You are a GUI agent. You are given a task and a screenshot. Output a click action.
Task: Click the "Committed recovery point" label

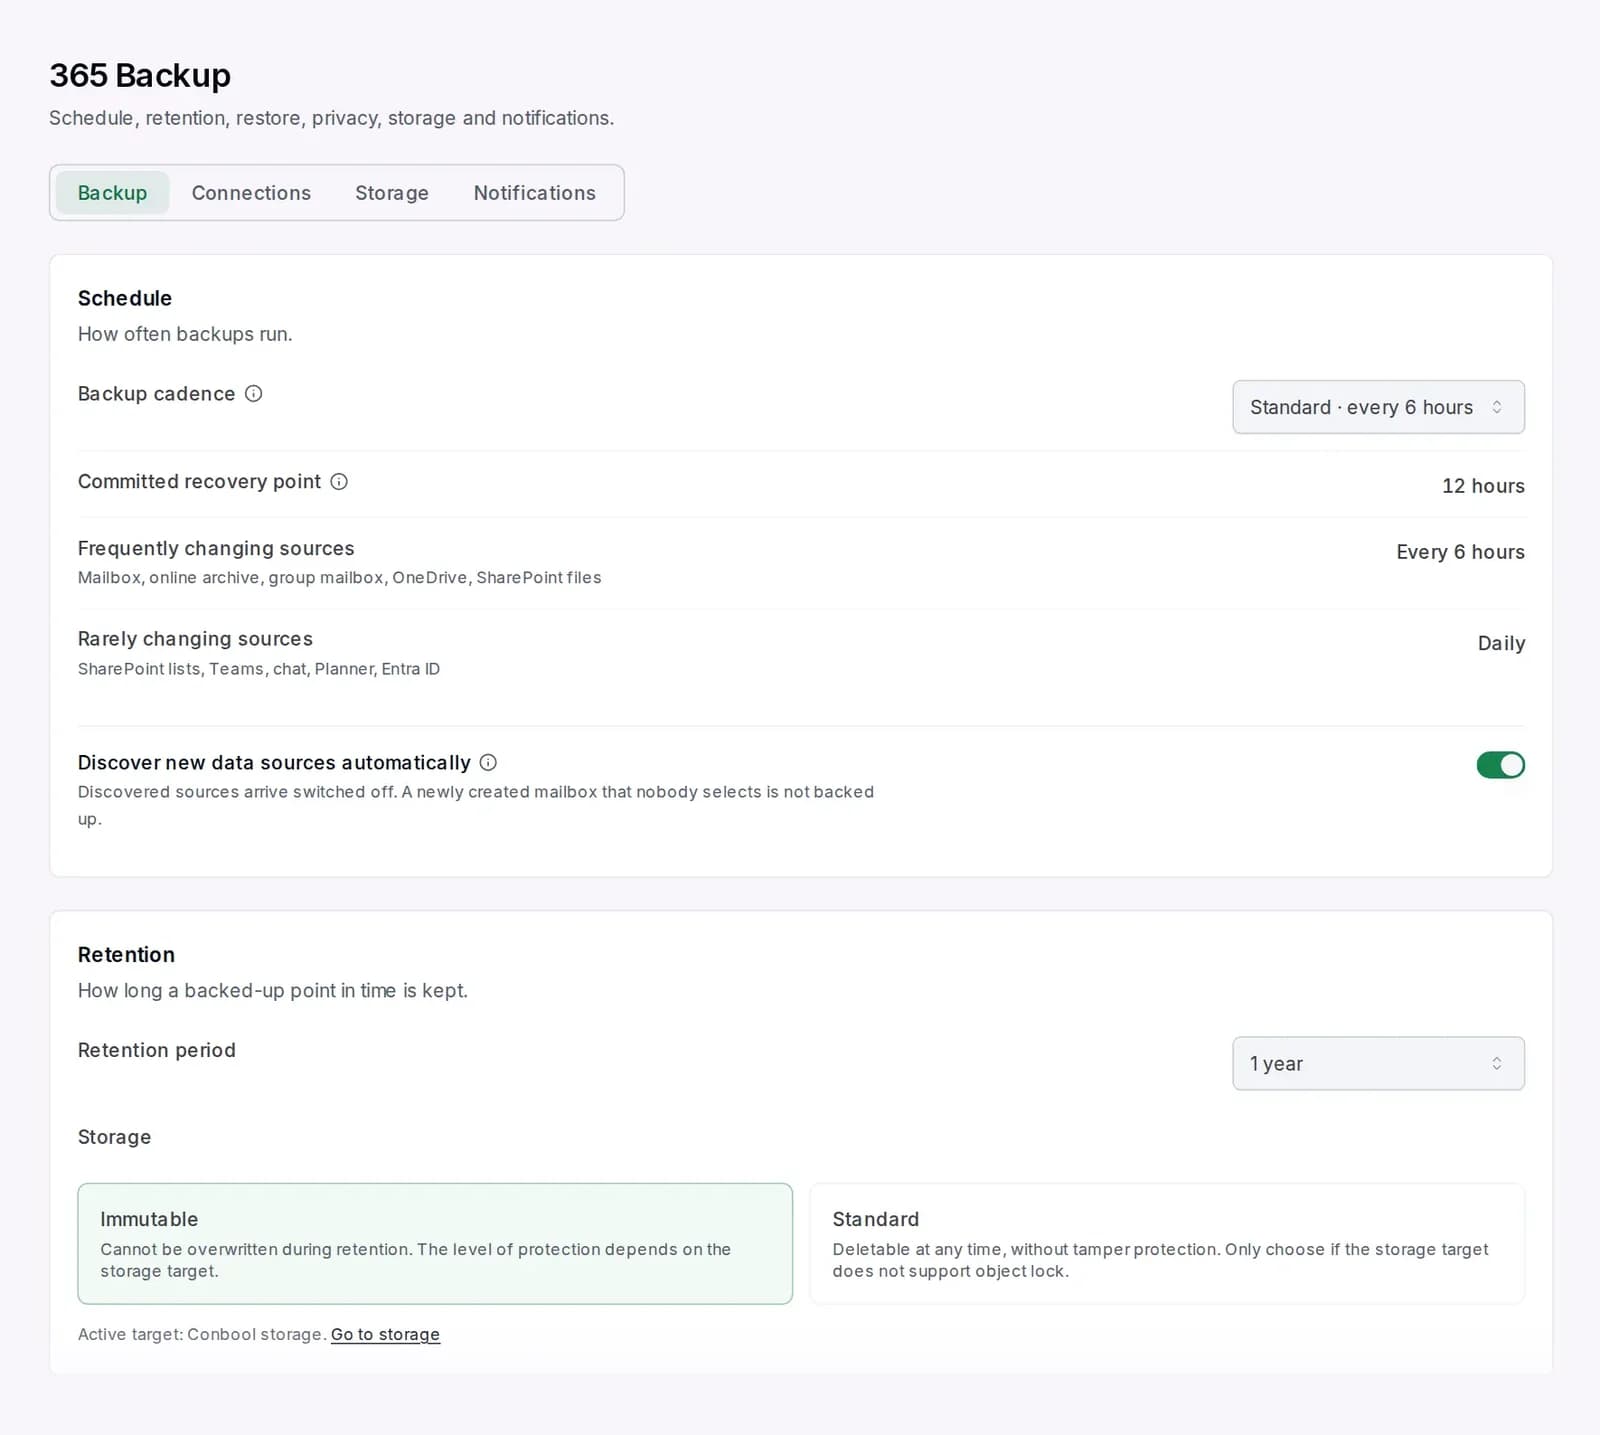tap(200, 482)
